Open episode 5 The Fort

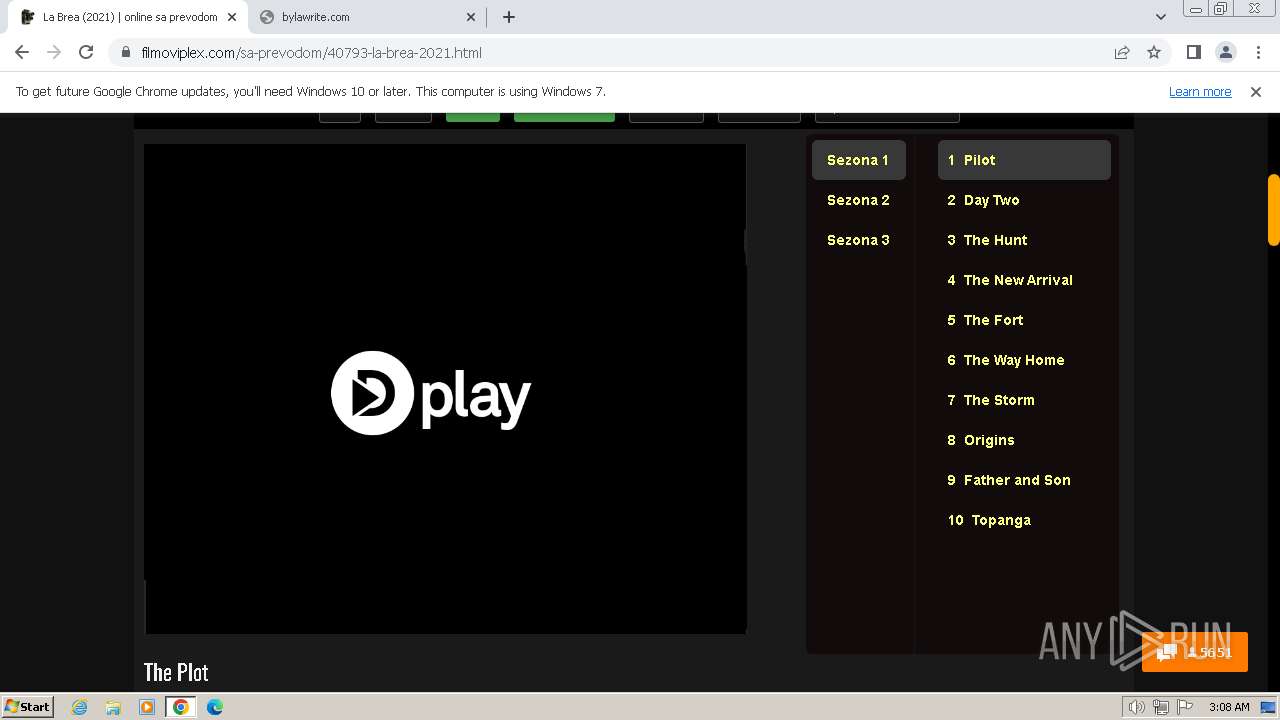tap(1024, 320)
